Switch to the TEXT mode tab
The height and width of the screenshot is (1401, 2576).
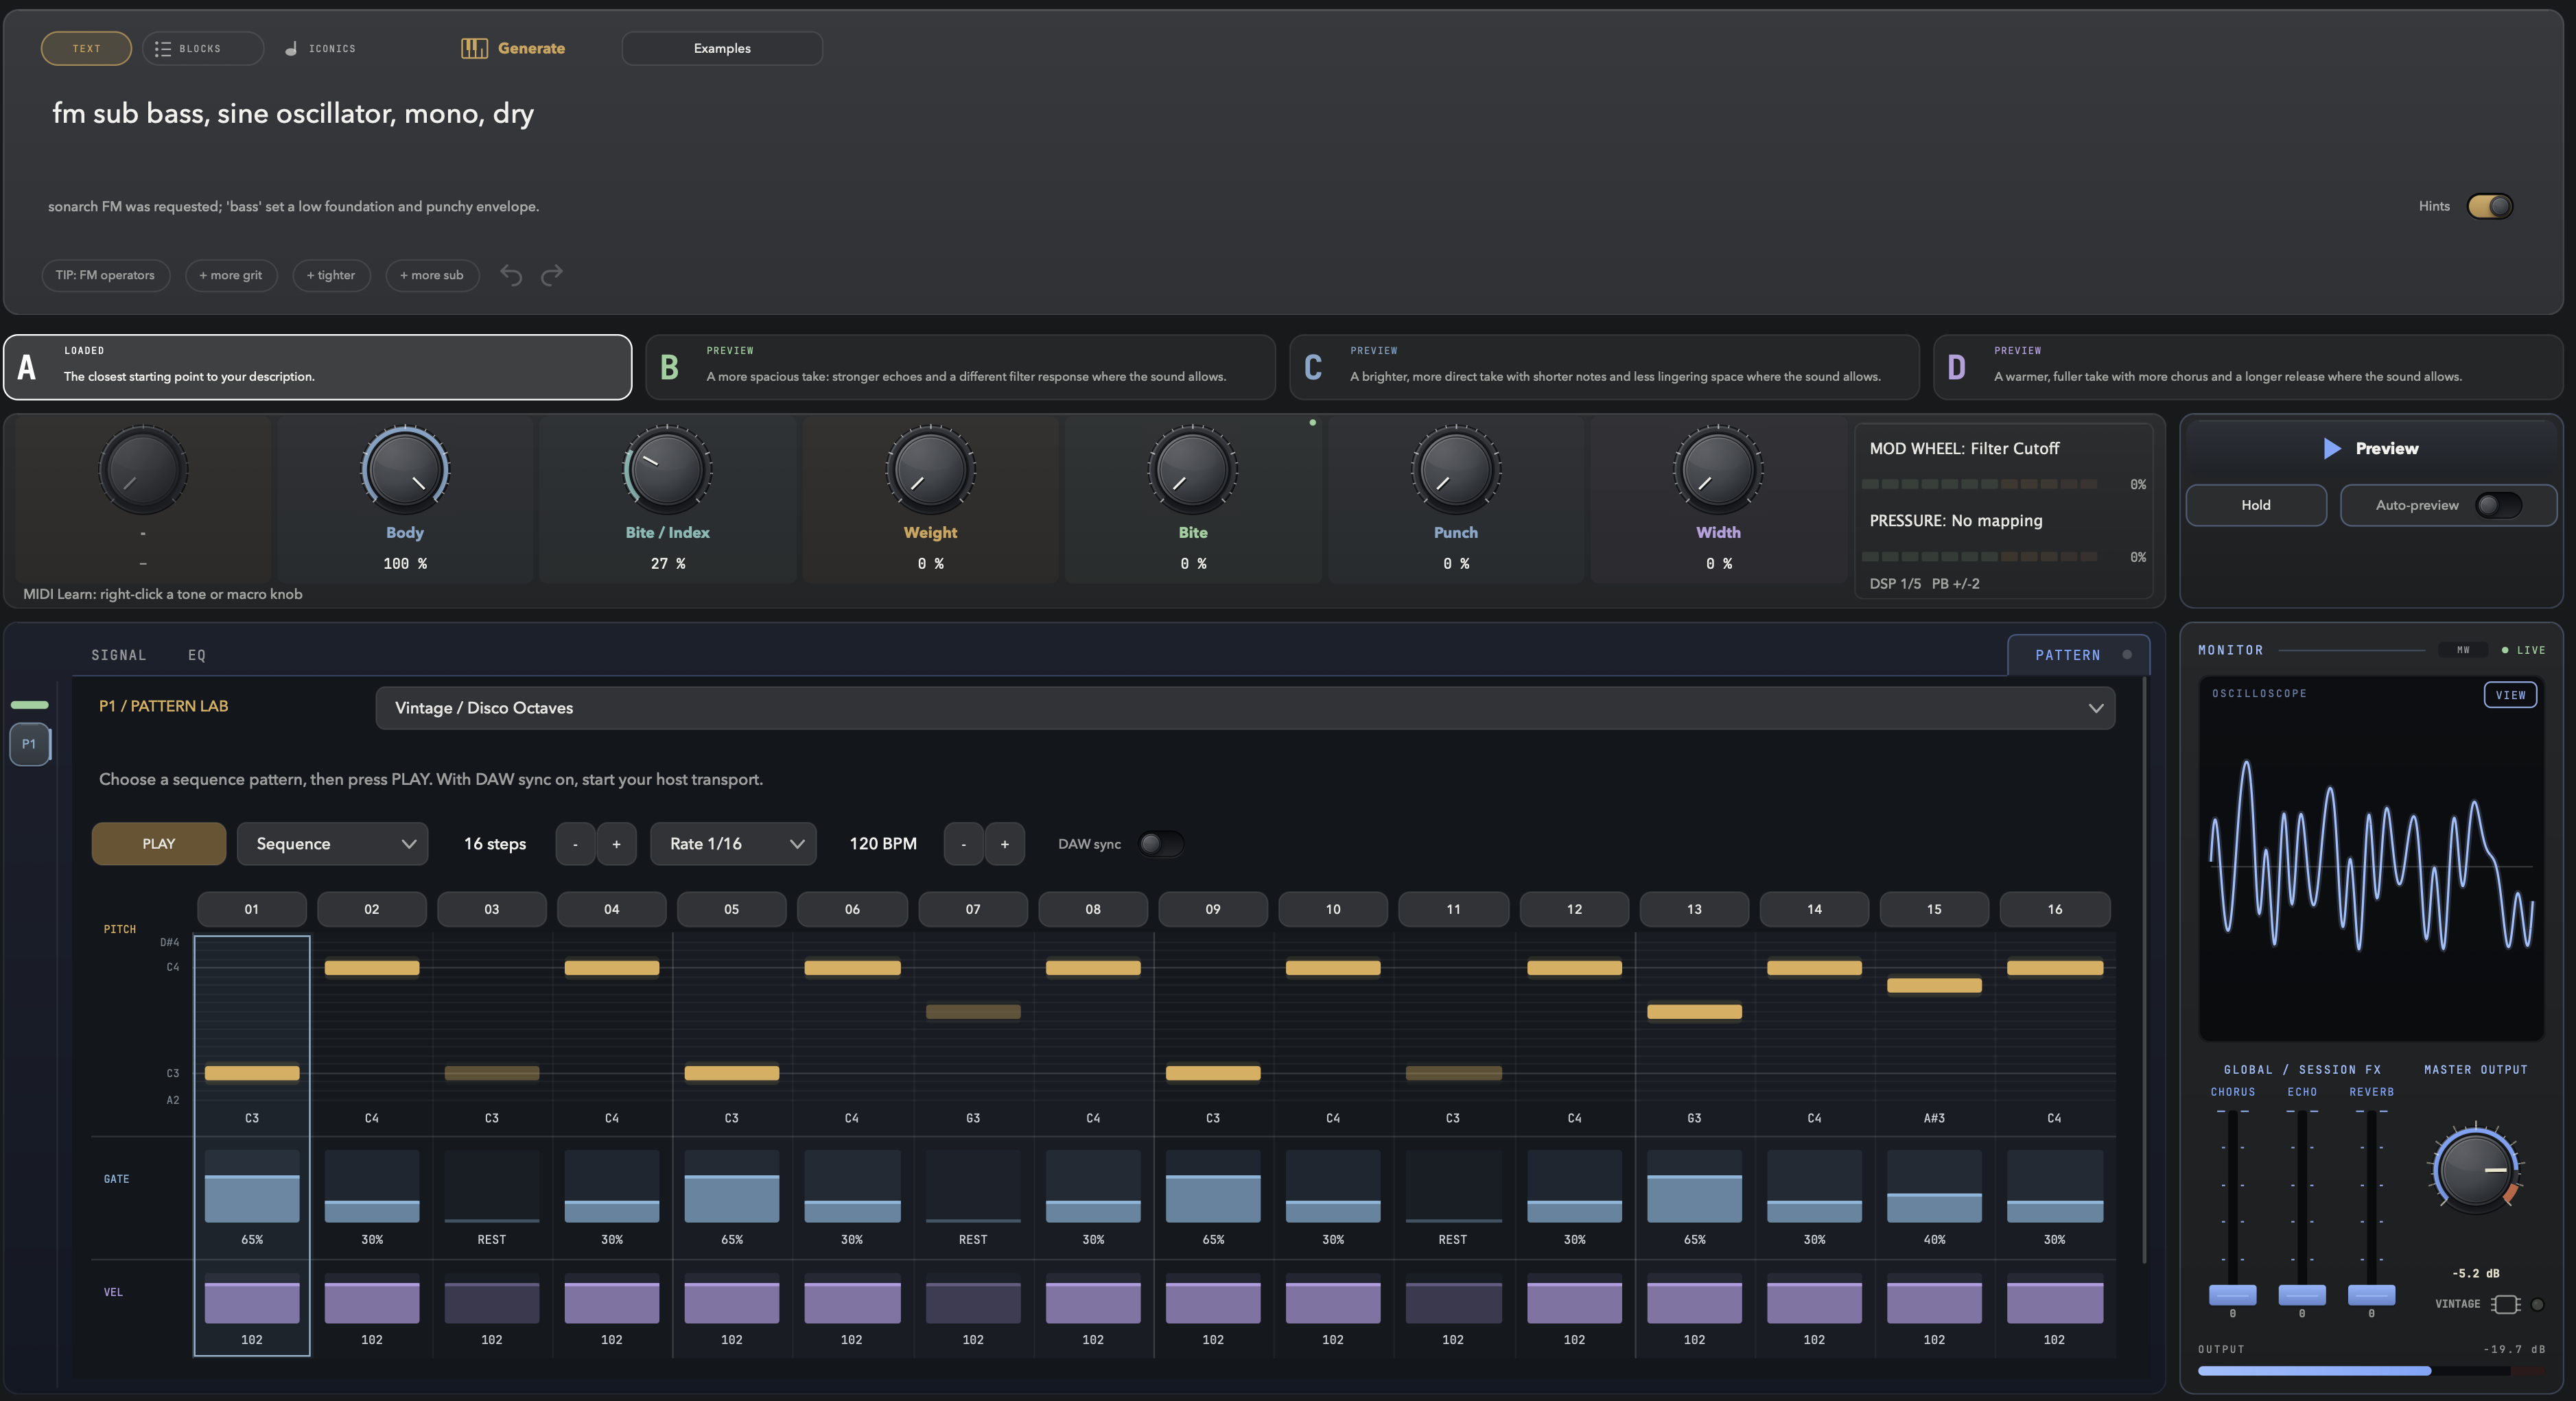coord(86,48)
